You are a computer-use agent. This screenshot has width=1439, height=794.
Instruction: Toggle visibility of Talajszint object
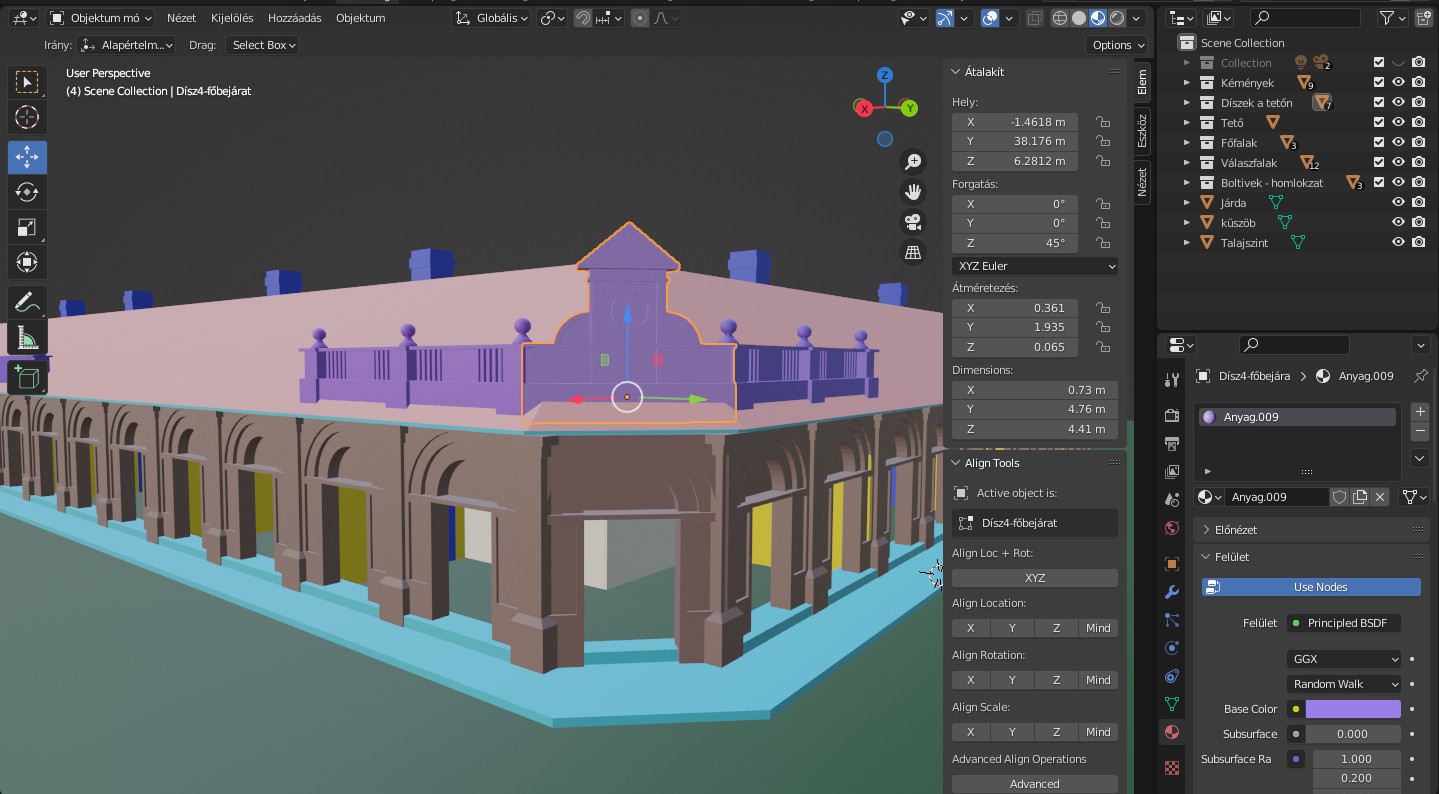coord(1398,243)
